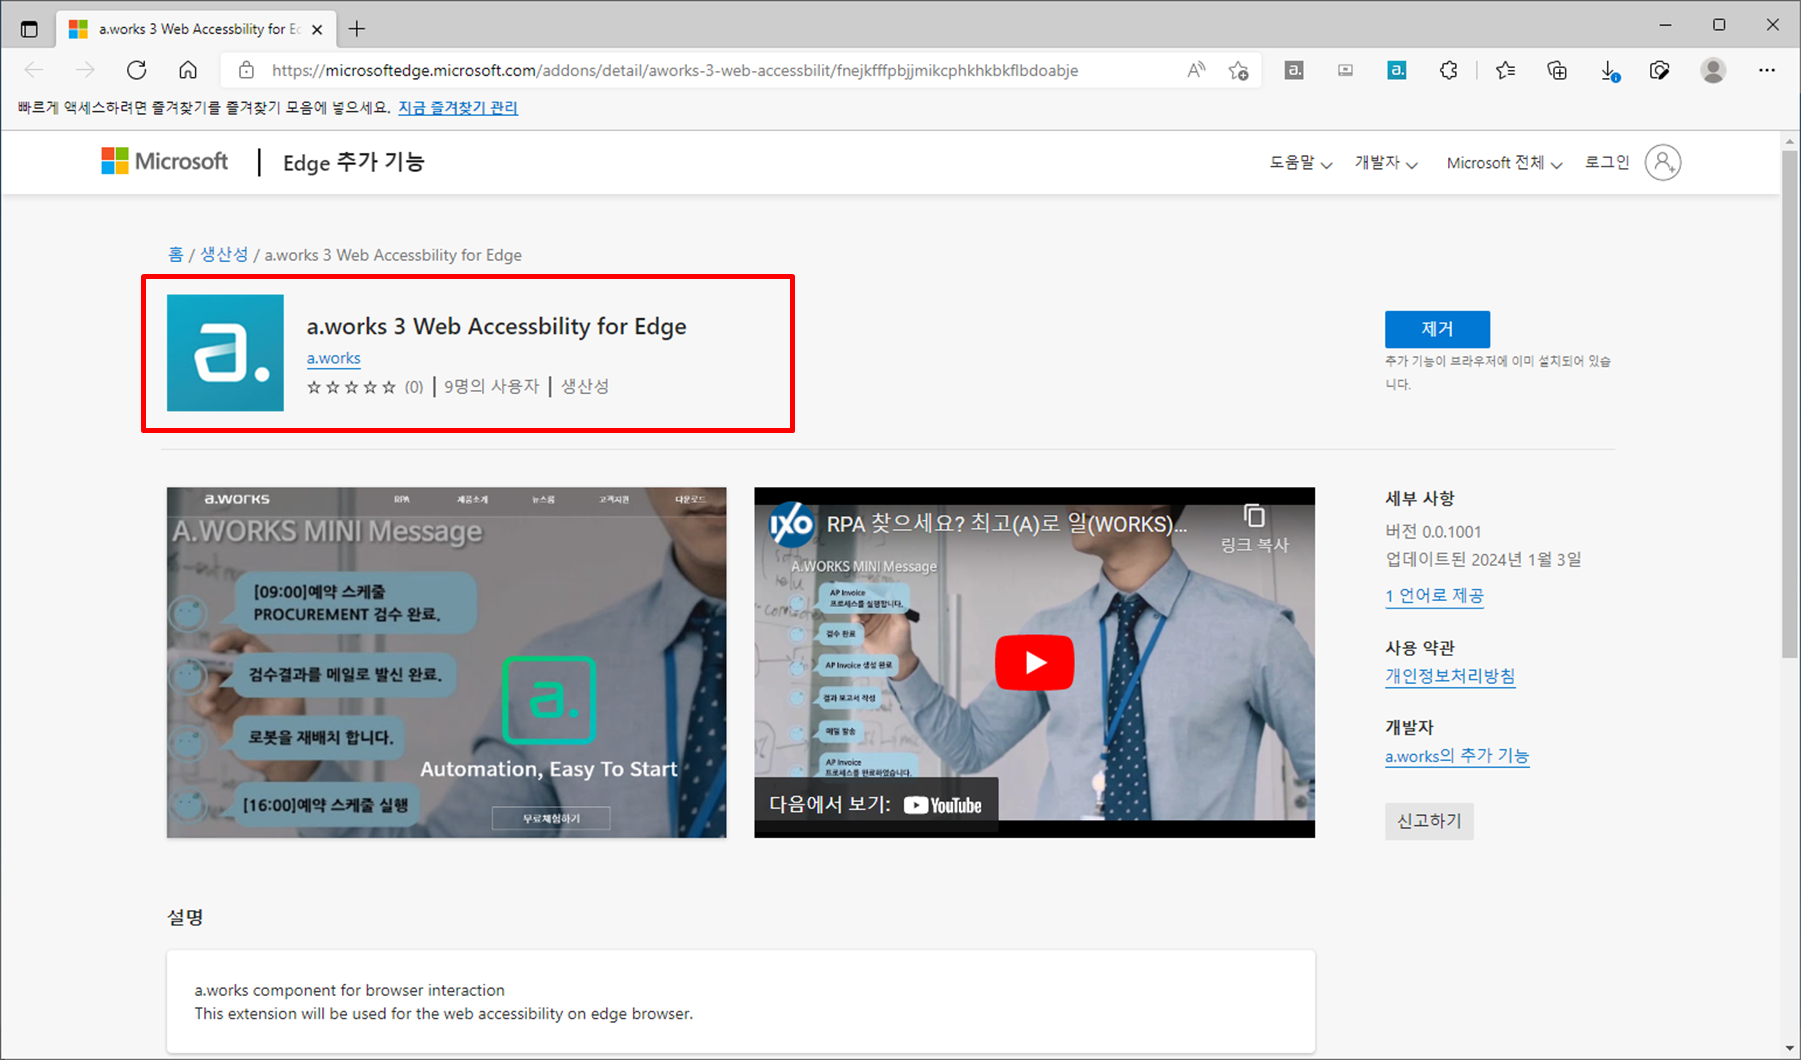Viewport: 1801px width, 1060px height.
Task: Go to browser home page
Action: pyautogui.click(x=188, y=70)
